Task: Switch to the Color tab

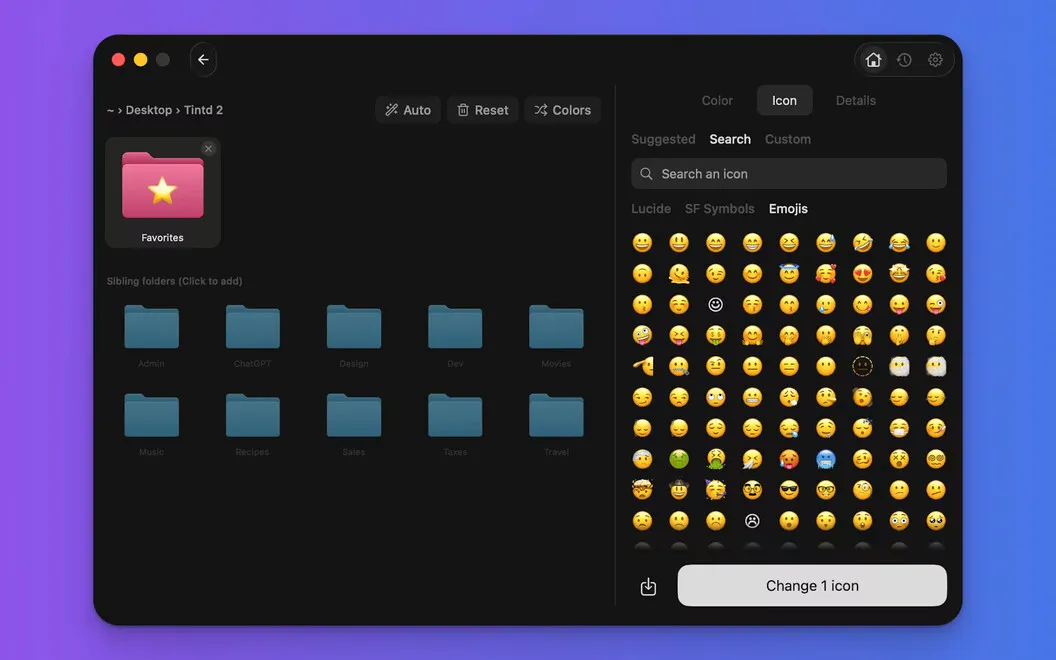Action: pyautogui.click(x=717, y=100)
